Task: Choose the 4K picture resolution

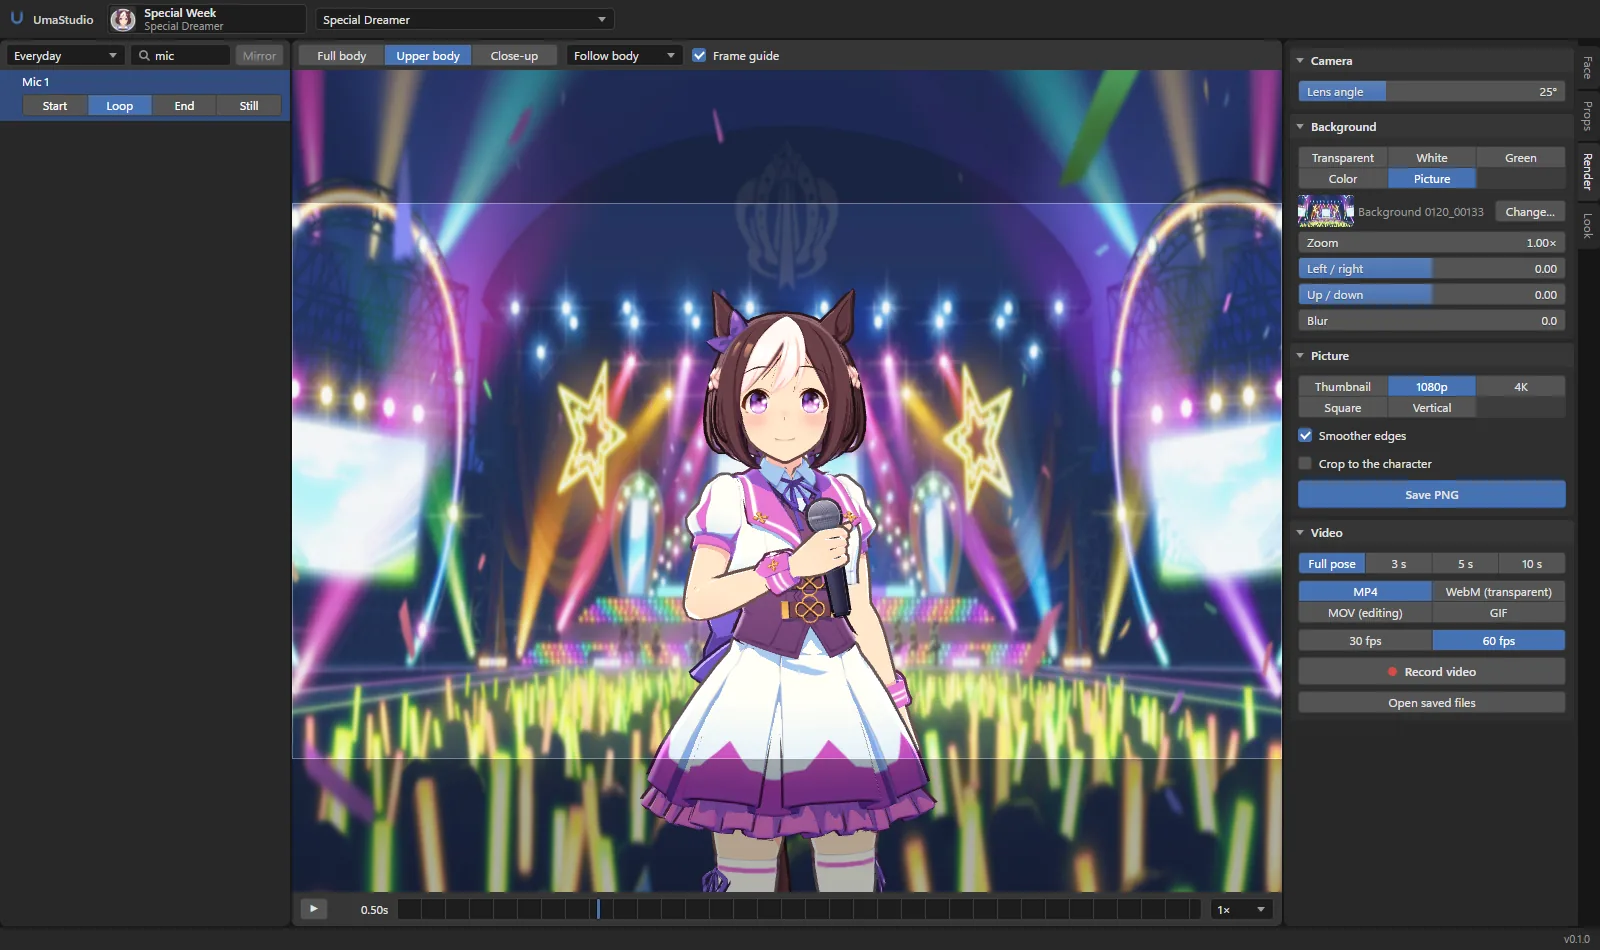Action: point(1520,387)
